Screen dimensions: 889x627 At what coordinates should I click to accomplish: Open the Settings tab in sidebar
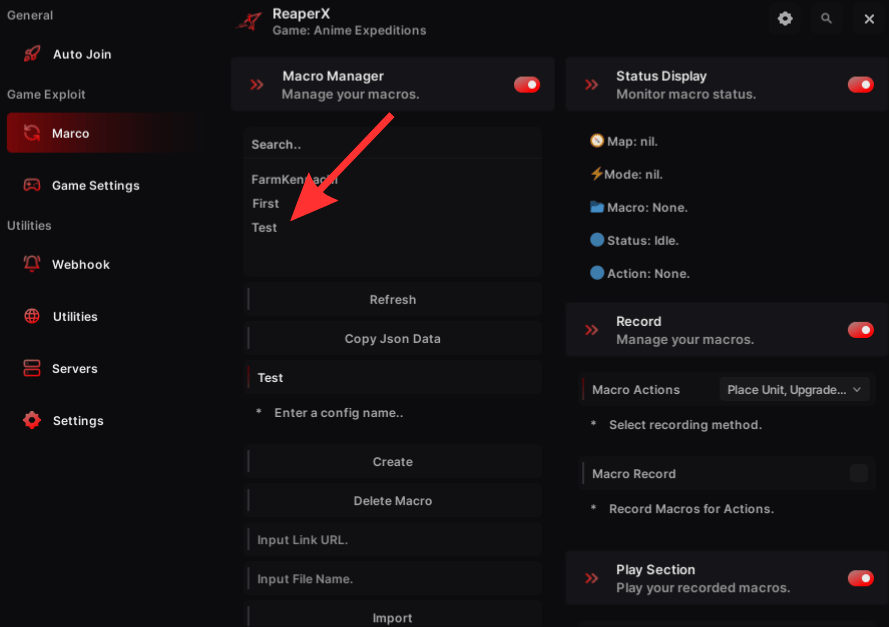coord(105,421)
